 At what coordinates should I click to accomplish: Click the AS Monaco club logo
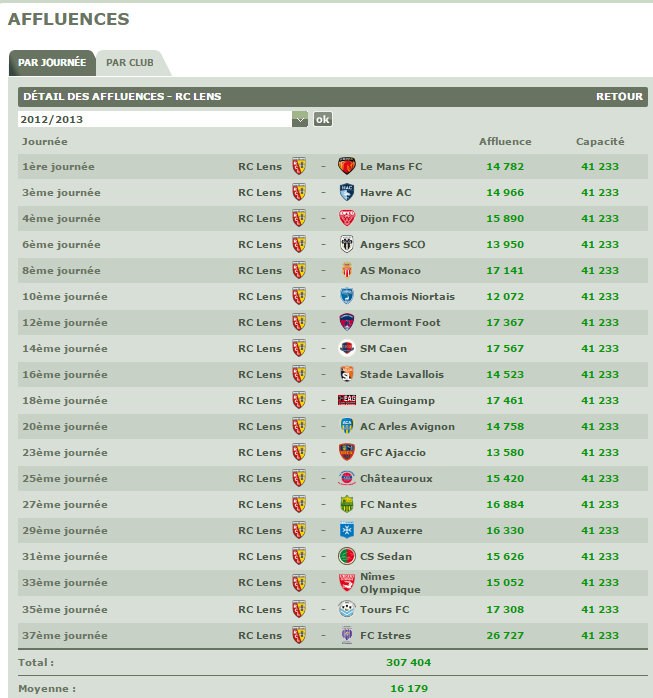[347, 270]
